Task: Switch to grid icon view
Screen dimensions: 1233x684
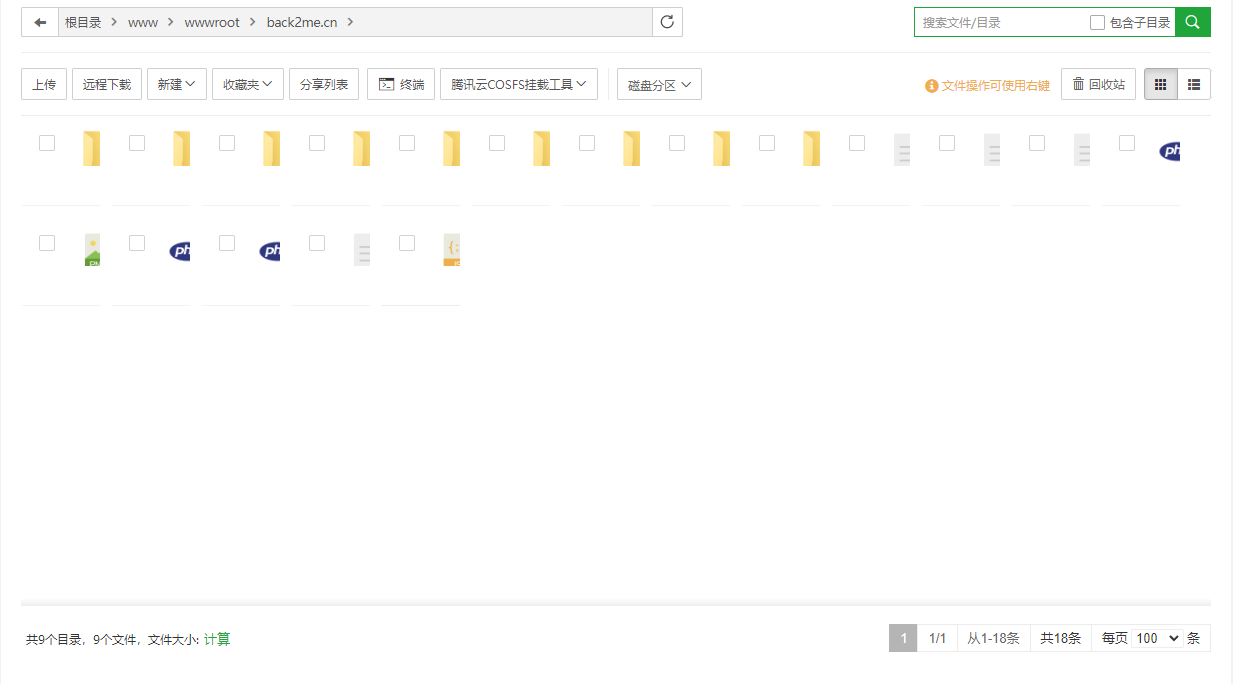Action: [1160, 84]
